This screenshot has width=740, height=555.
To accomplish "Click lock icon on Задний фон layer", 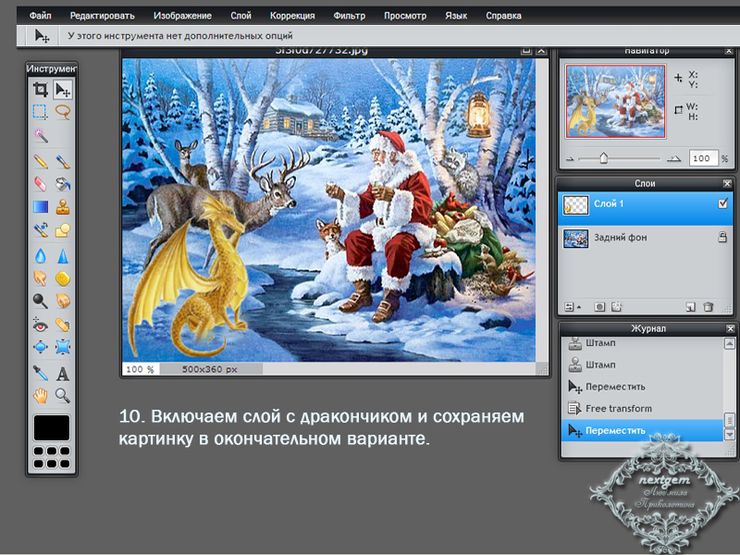I will click(x=723, y=237).
